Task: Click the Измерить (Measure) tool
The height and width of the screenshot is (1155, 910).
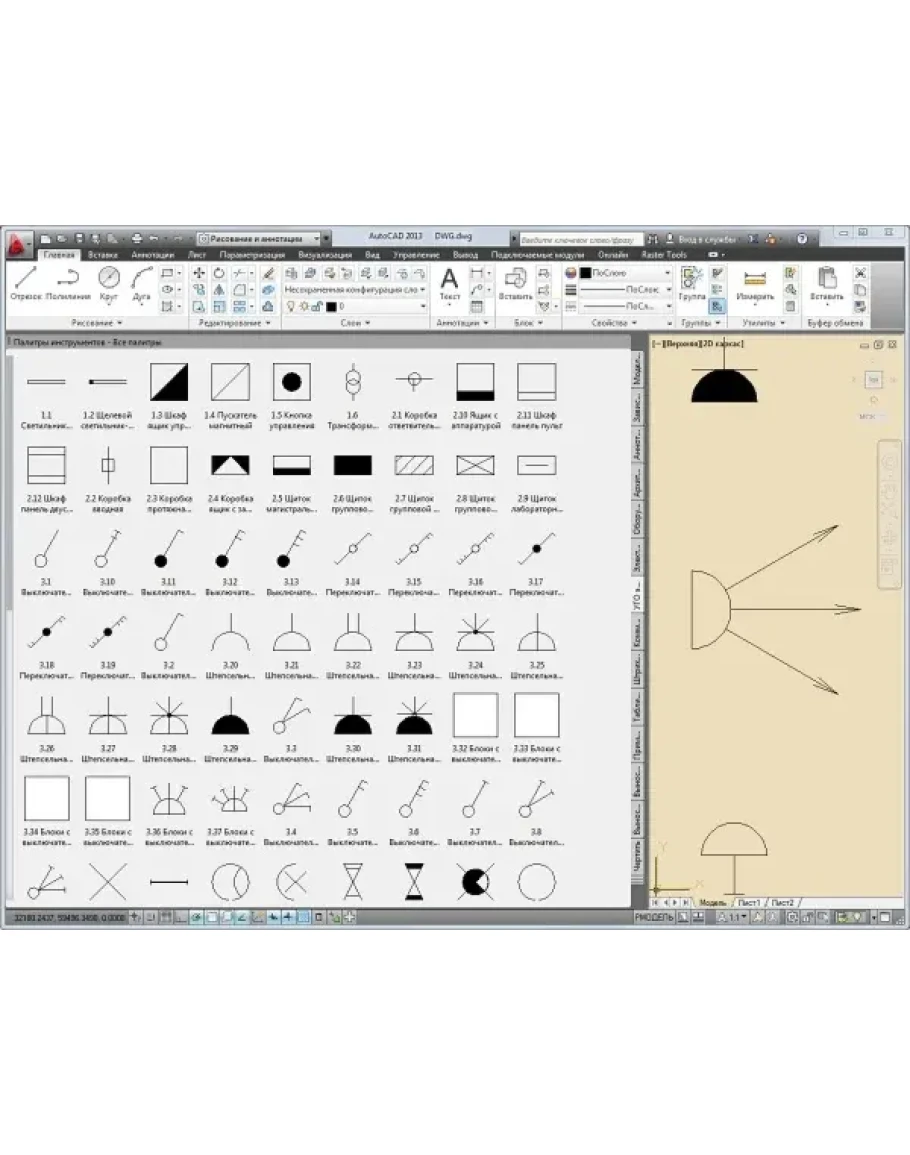Action: coord(755,283)
